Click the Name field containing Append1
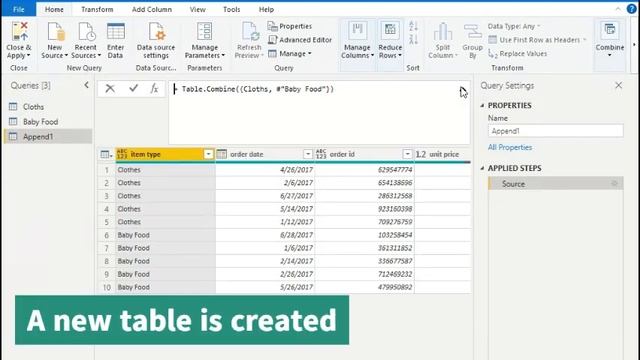 [556, 131]
